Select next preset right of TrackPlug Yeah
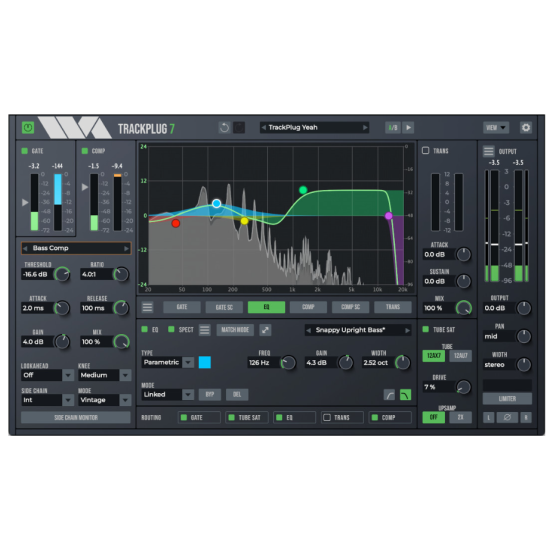Screen dimensions: 550x550 [365, 127]
